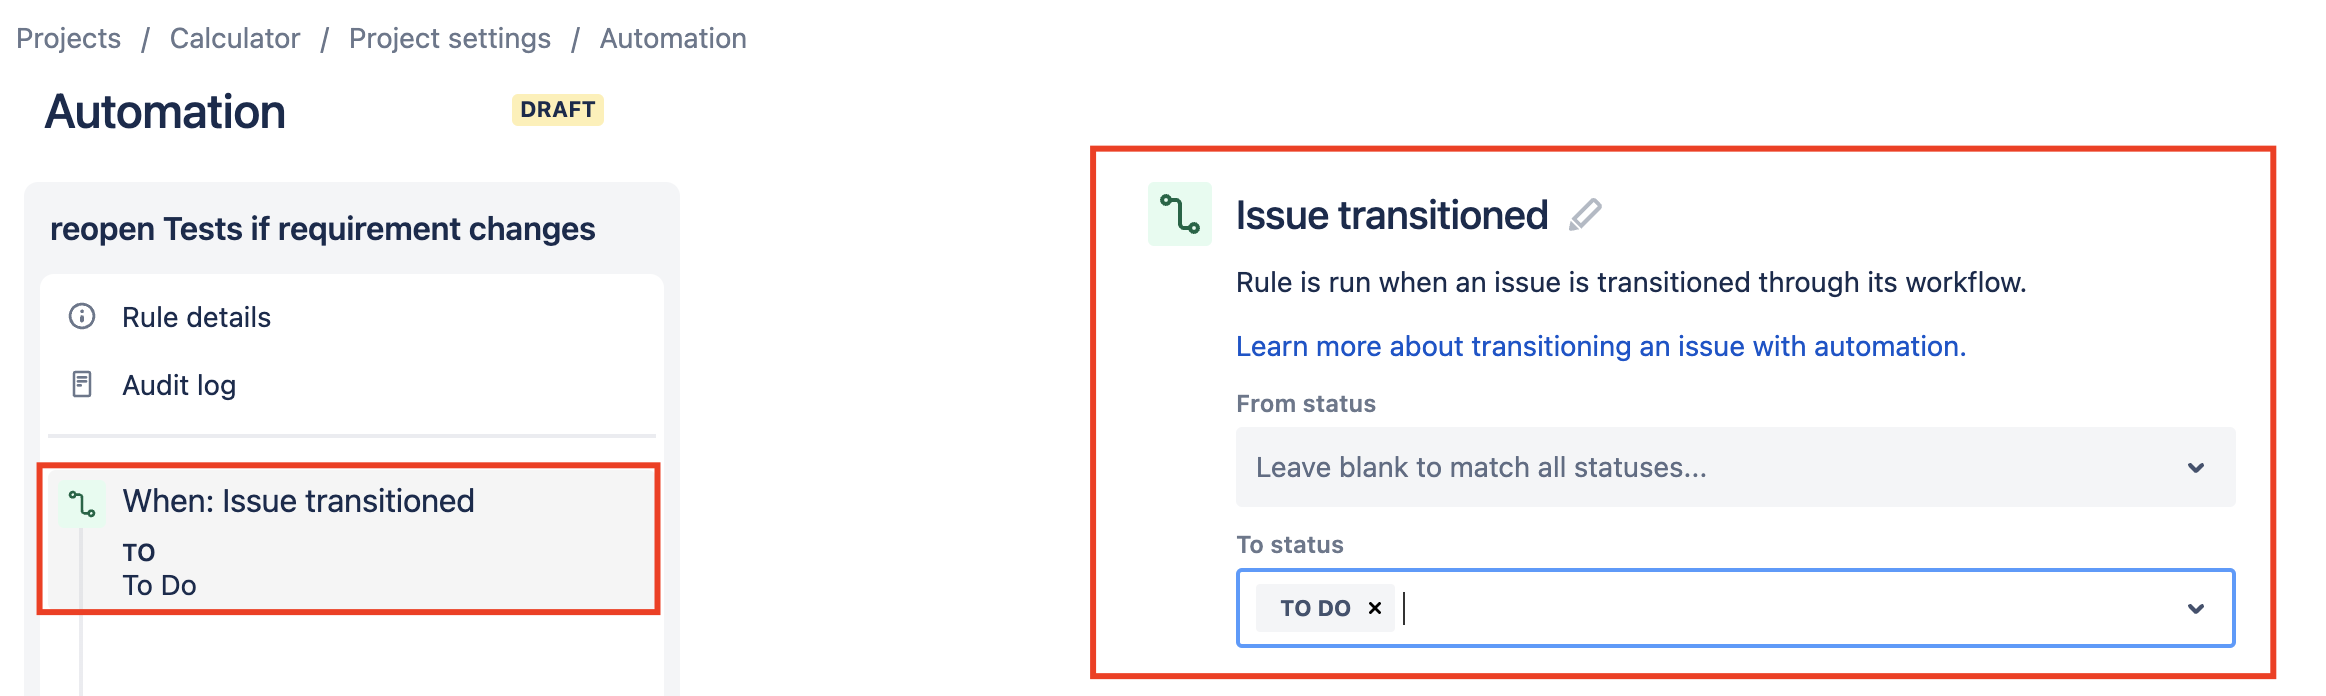Click the green transition icon in detail panel
The width and height of the screenshot is (2326, 696).
pyautogui.click(x=1180, y=214)
